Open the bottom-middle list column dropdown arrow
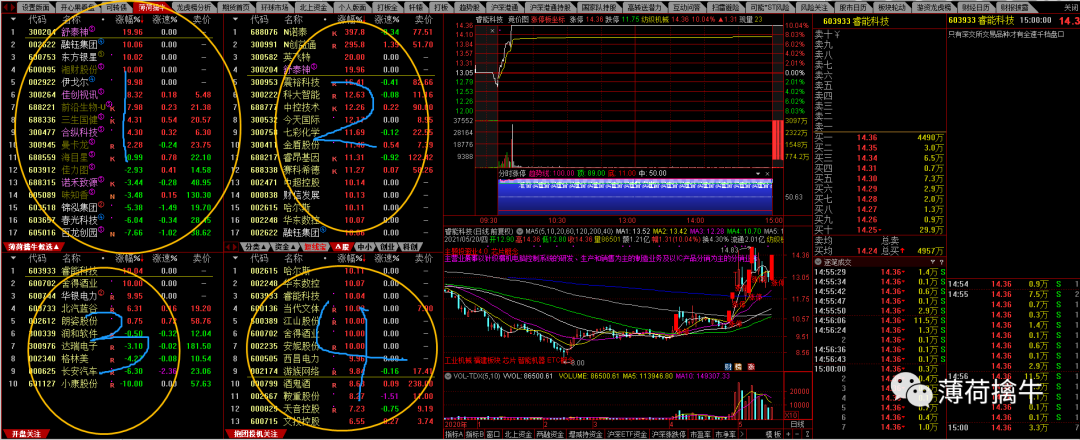Viewport: 1080px width, 440px height. [235, 258]
